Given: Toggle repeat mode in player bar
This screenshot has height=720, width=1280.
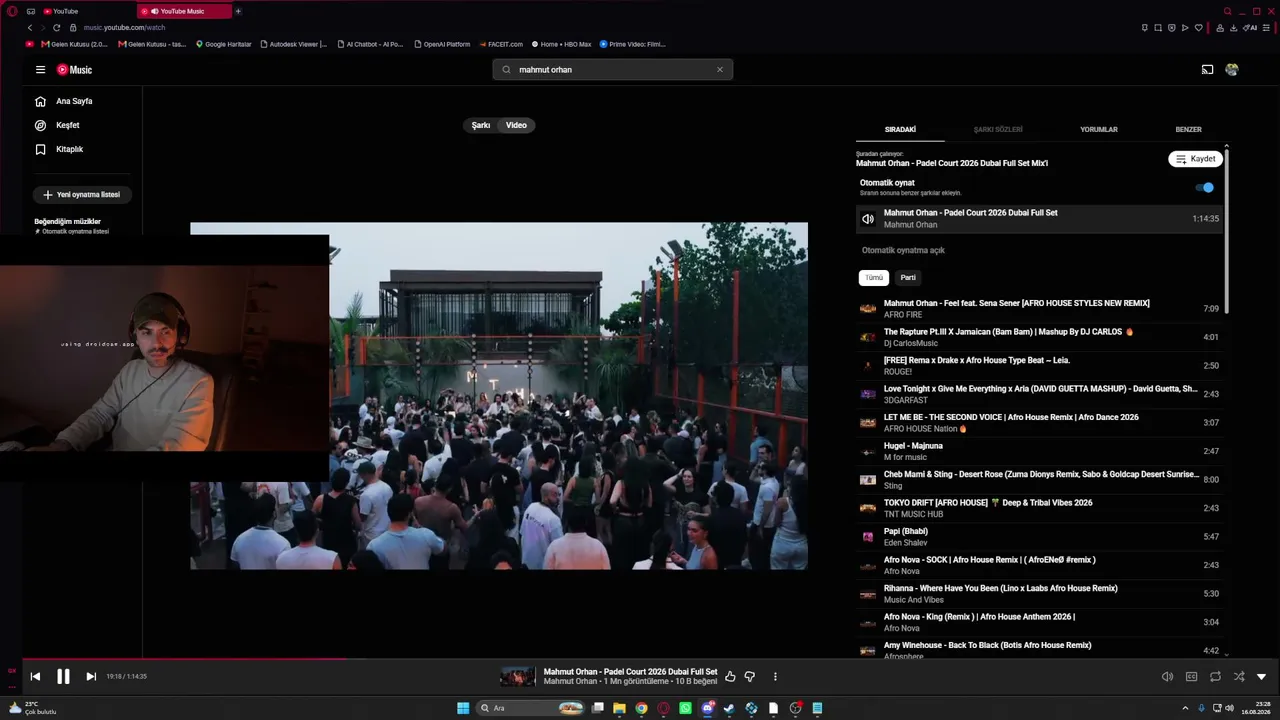Looking at the screenshot, I should click(1215, 677).
